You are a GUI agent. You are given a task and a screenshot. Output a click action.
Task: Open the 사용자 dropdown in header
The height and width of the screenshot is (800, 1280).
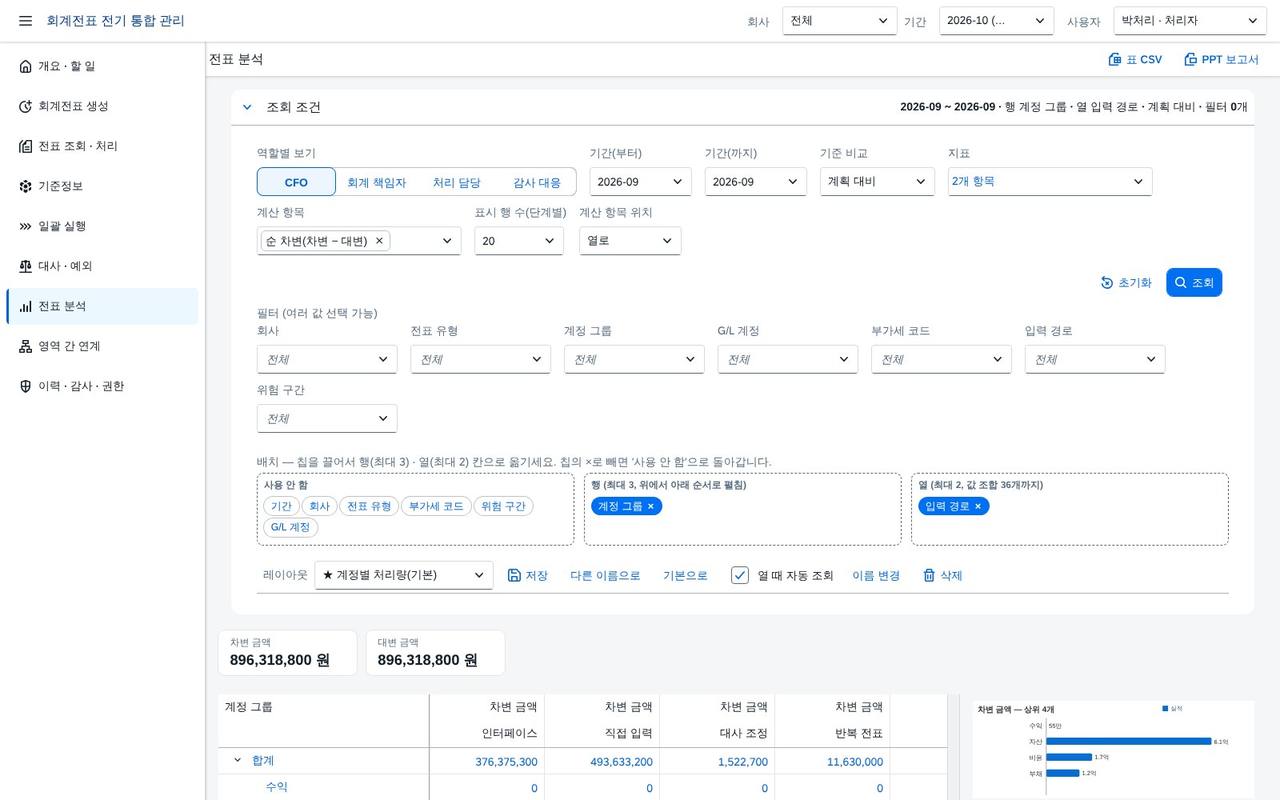(x=1190, y=21)
